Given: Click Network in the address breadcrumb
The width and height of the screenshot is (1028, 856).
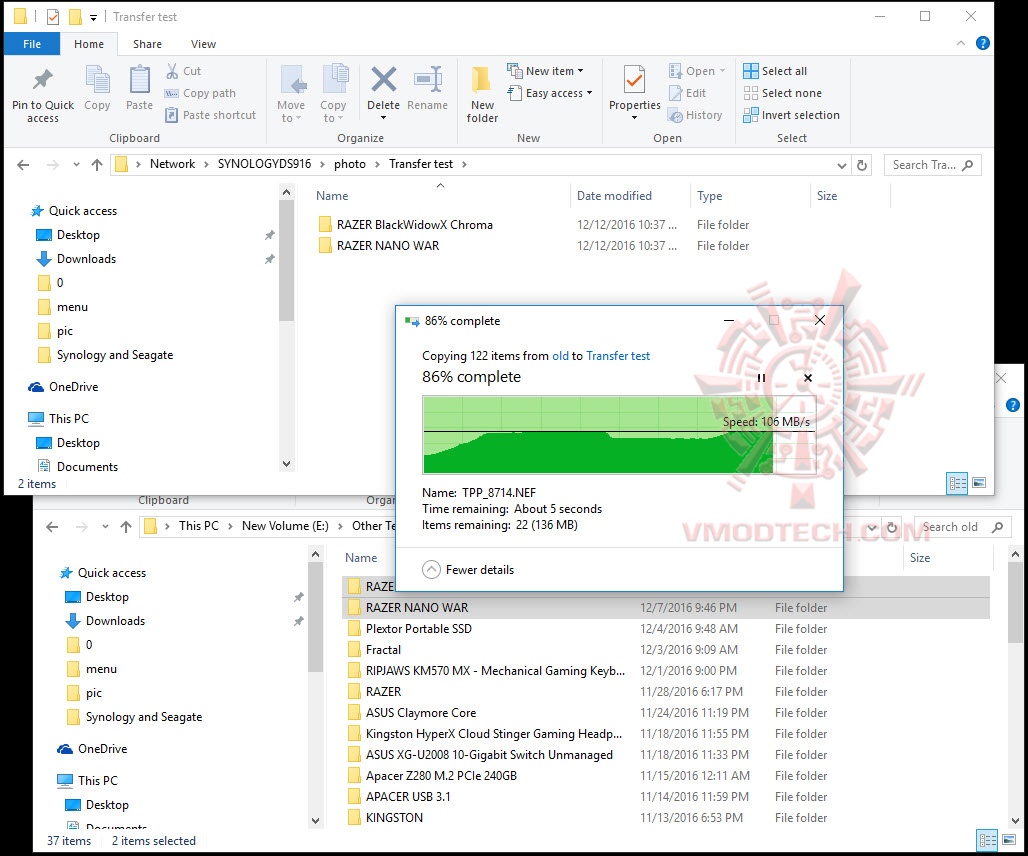Looking at the screenshot, I should pyautogui.click(x=172, y=164).
